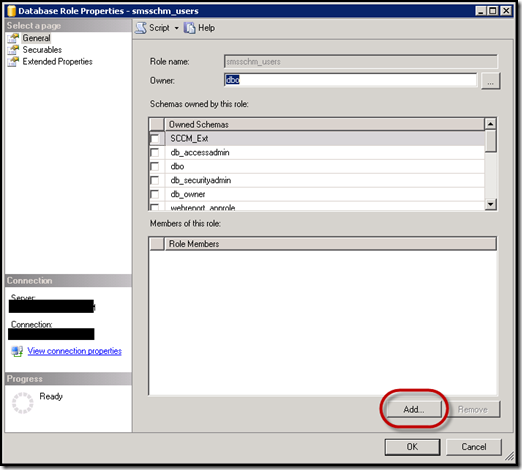The width and height of the screenshot is (522, 470).
Task: Open the Script dropdown arrow
Action: pos(177,28)
